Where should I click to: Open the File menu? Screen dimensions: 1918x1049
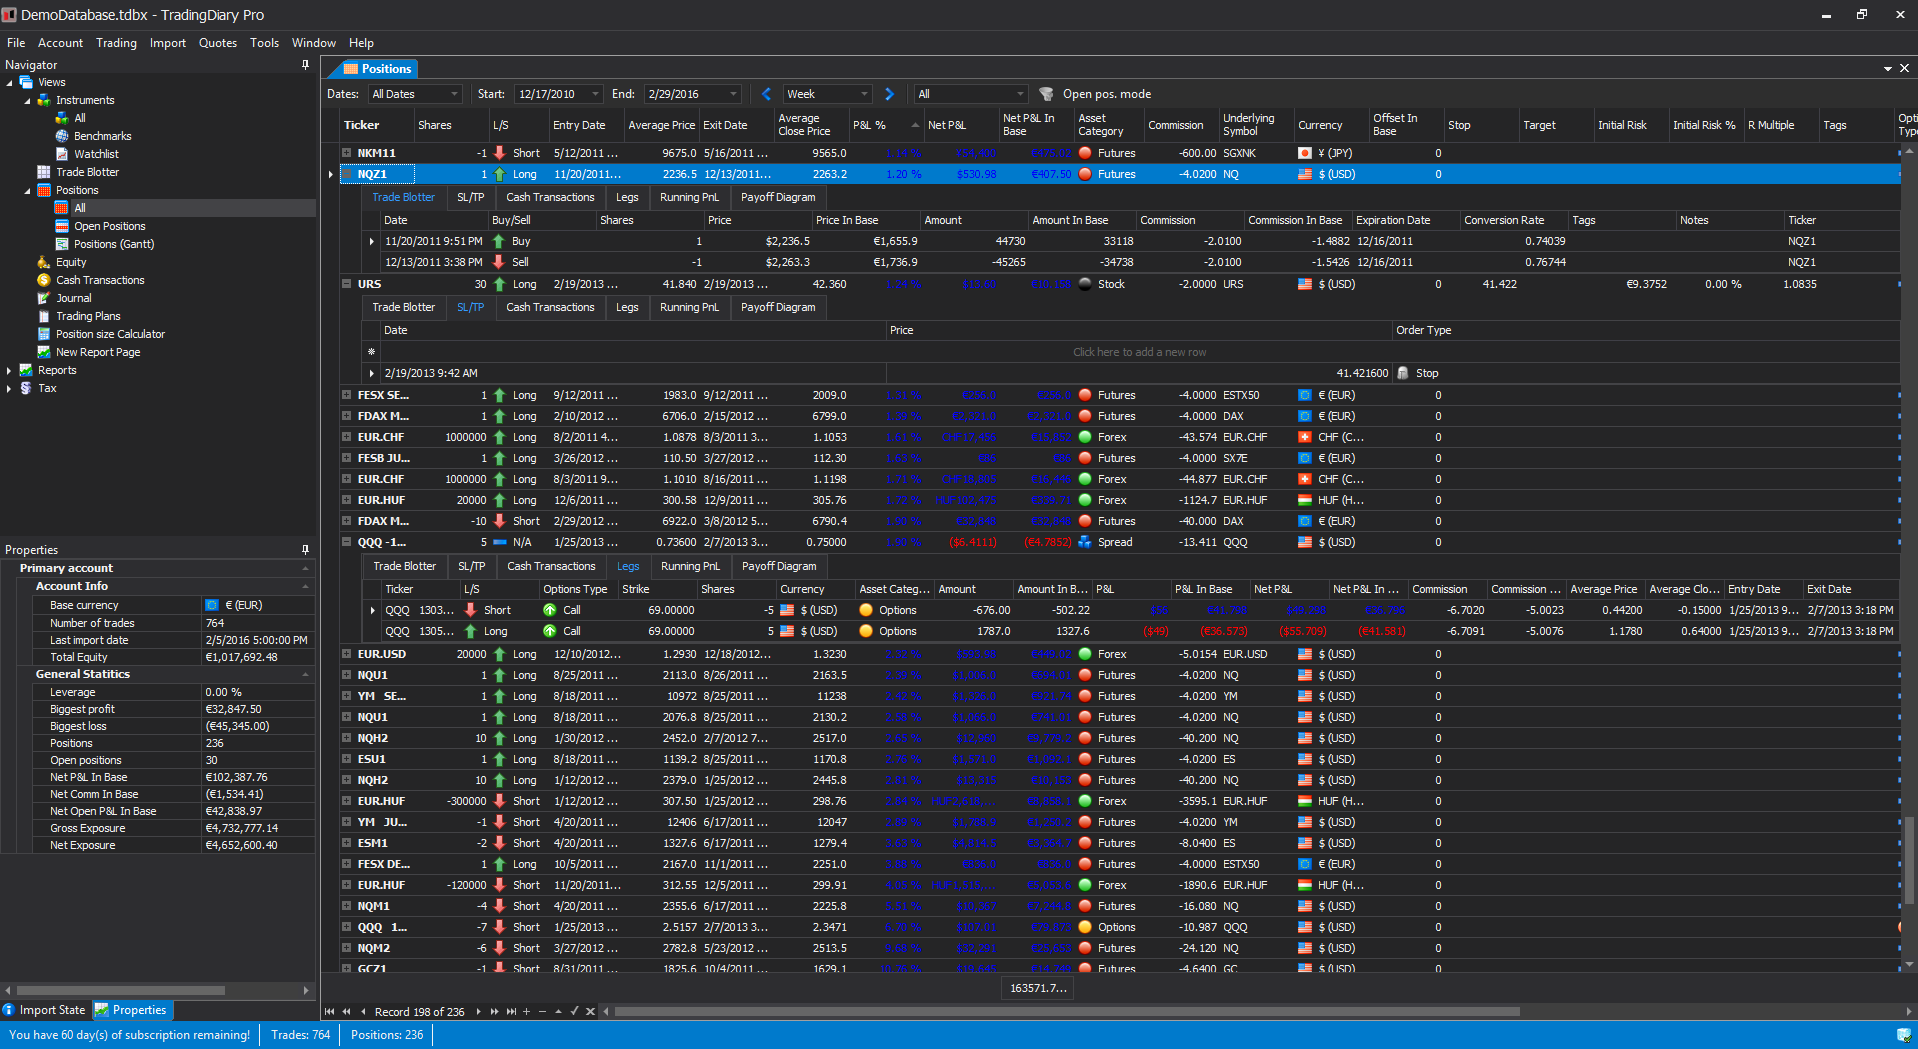pos(16,43)
